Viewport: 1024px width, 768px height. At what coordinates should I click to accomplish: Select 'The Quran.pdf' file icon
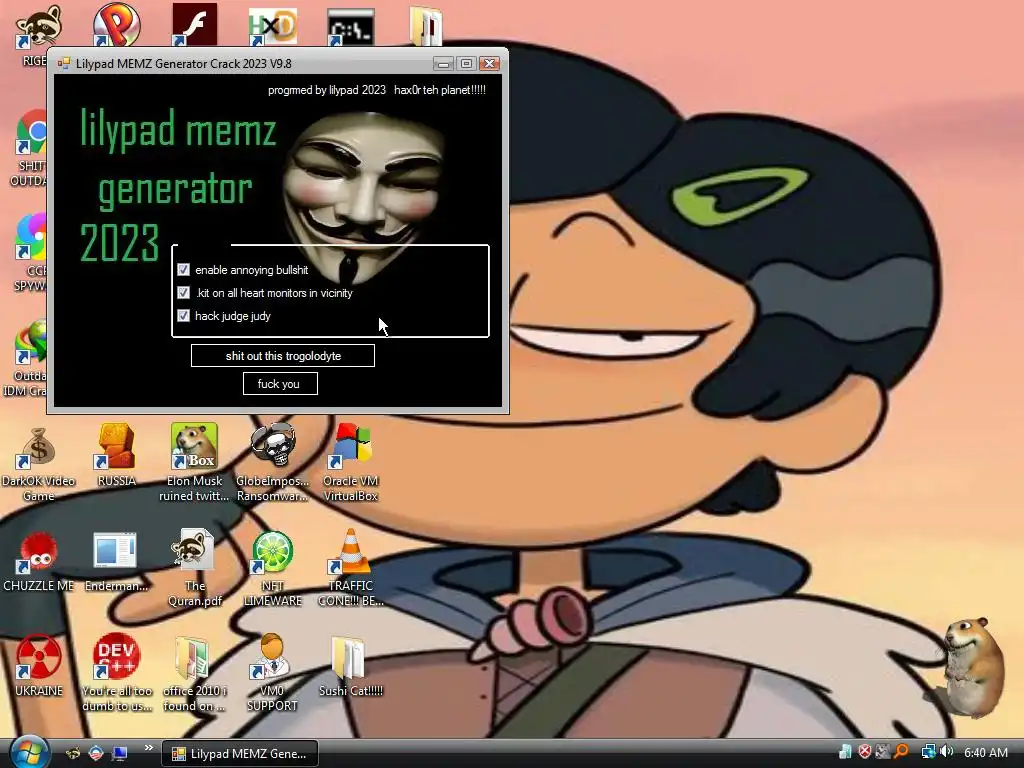tap(193, 550)
